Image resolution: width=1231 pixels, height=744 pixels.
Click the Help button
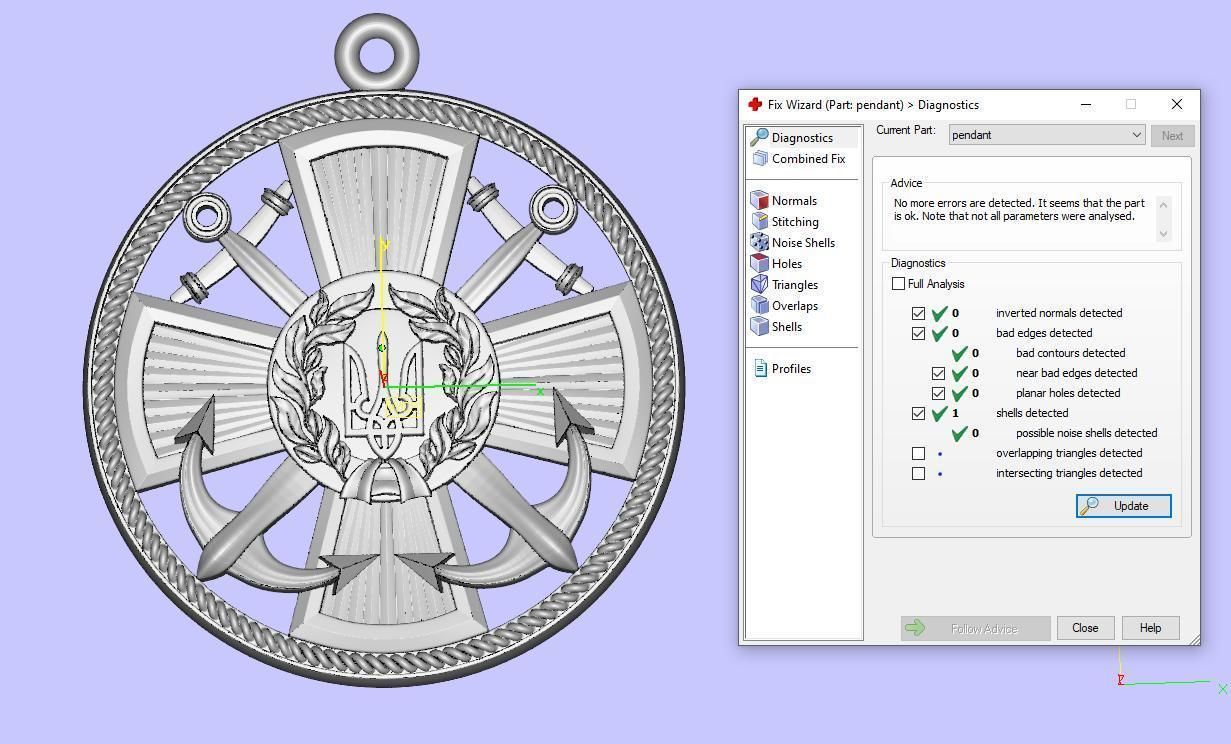coord(1150,628)
